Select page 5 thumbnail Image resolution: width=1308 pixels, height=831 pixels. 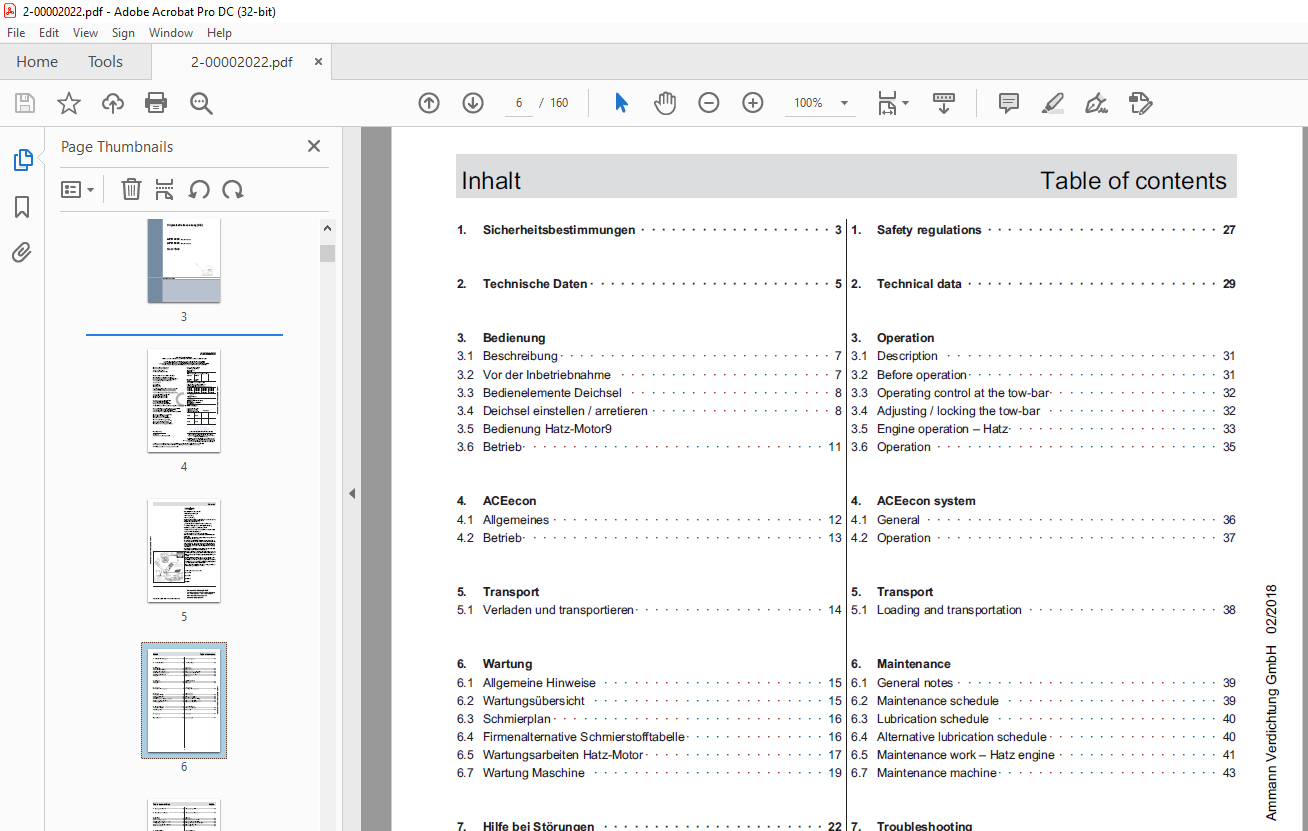[x=184, y=551]
